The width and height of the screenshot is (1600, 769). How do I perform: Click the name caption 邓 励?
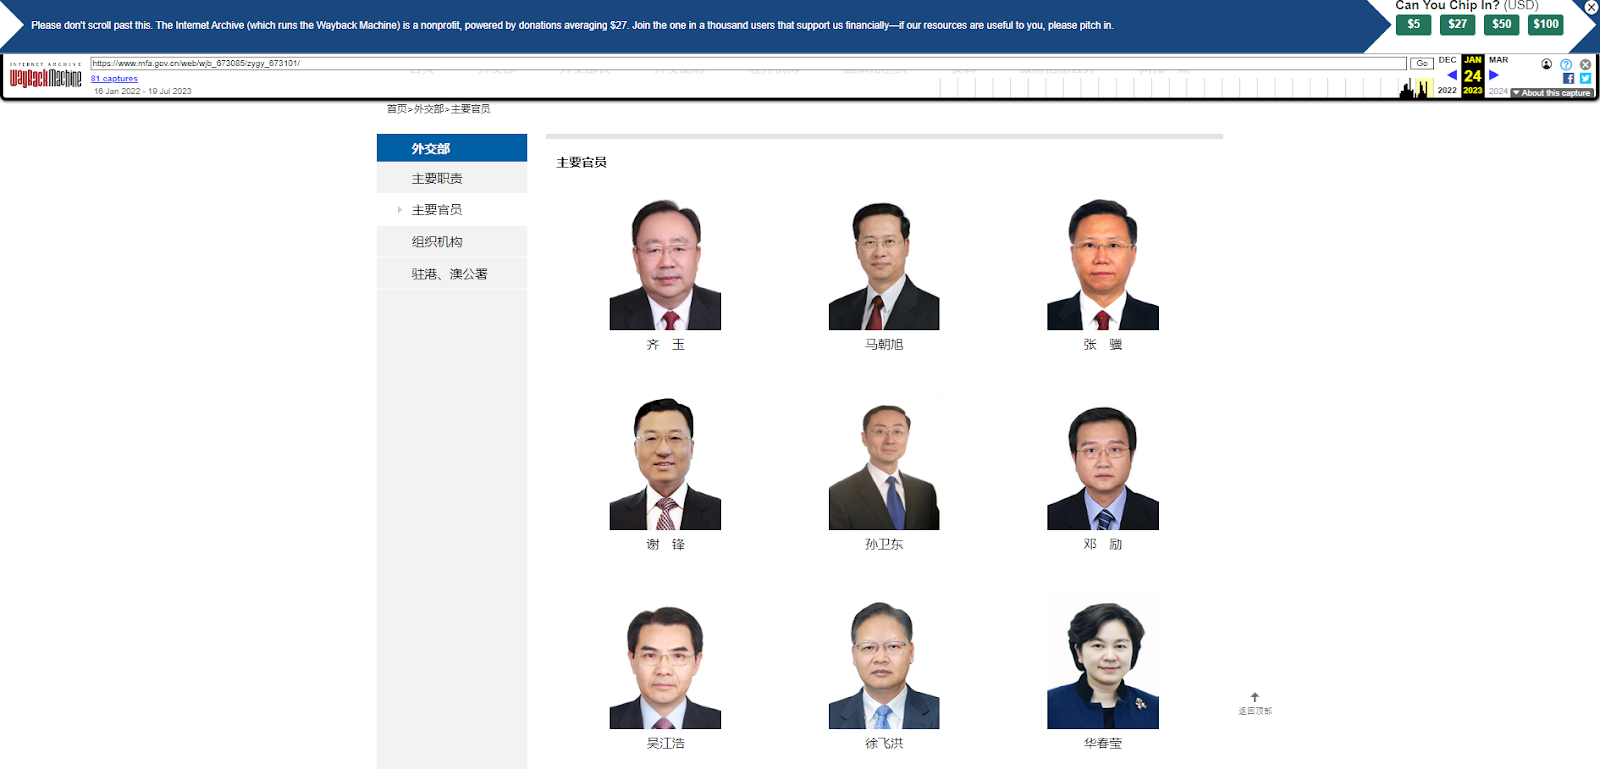click(x=1103, y=545)
